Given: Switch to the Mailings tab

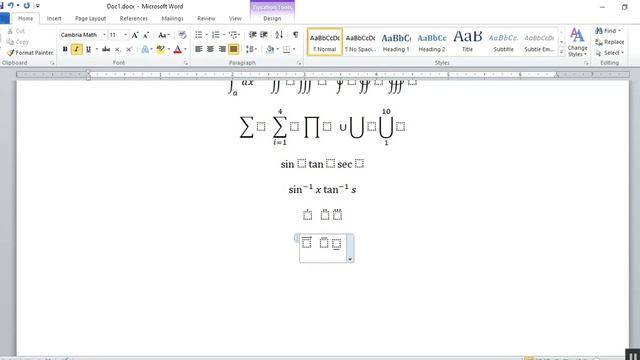Looking at the screenshot, I should click(x=172, y=18).
